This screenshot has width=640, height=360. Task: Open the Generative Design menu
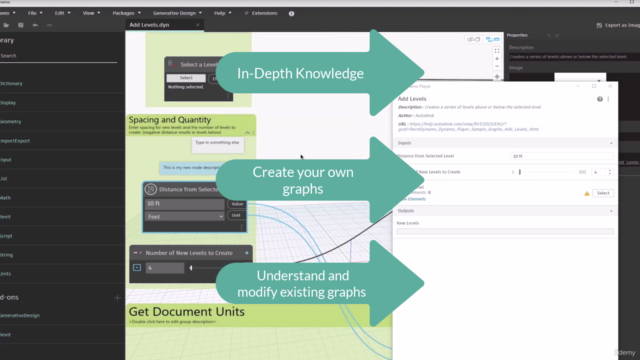click(x=177, y=13)
